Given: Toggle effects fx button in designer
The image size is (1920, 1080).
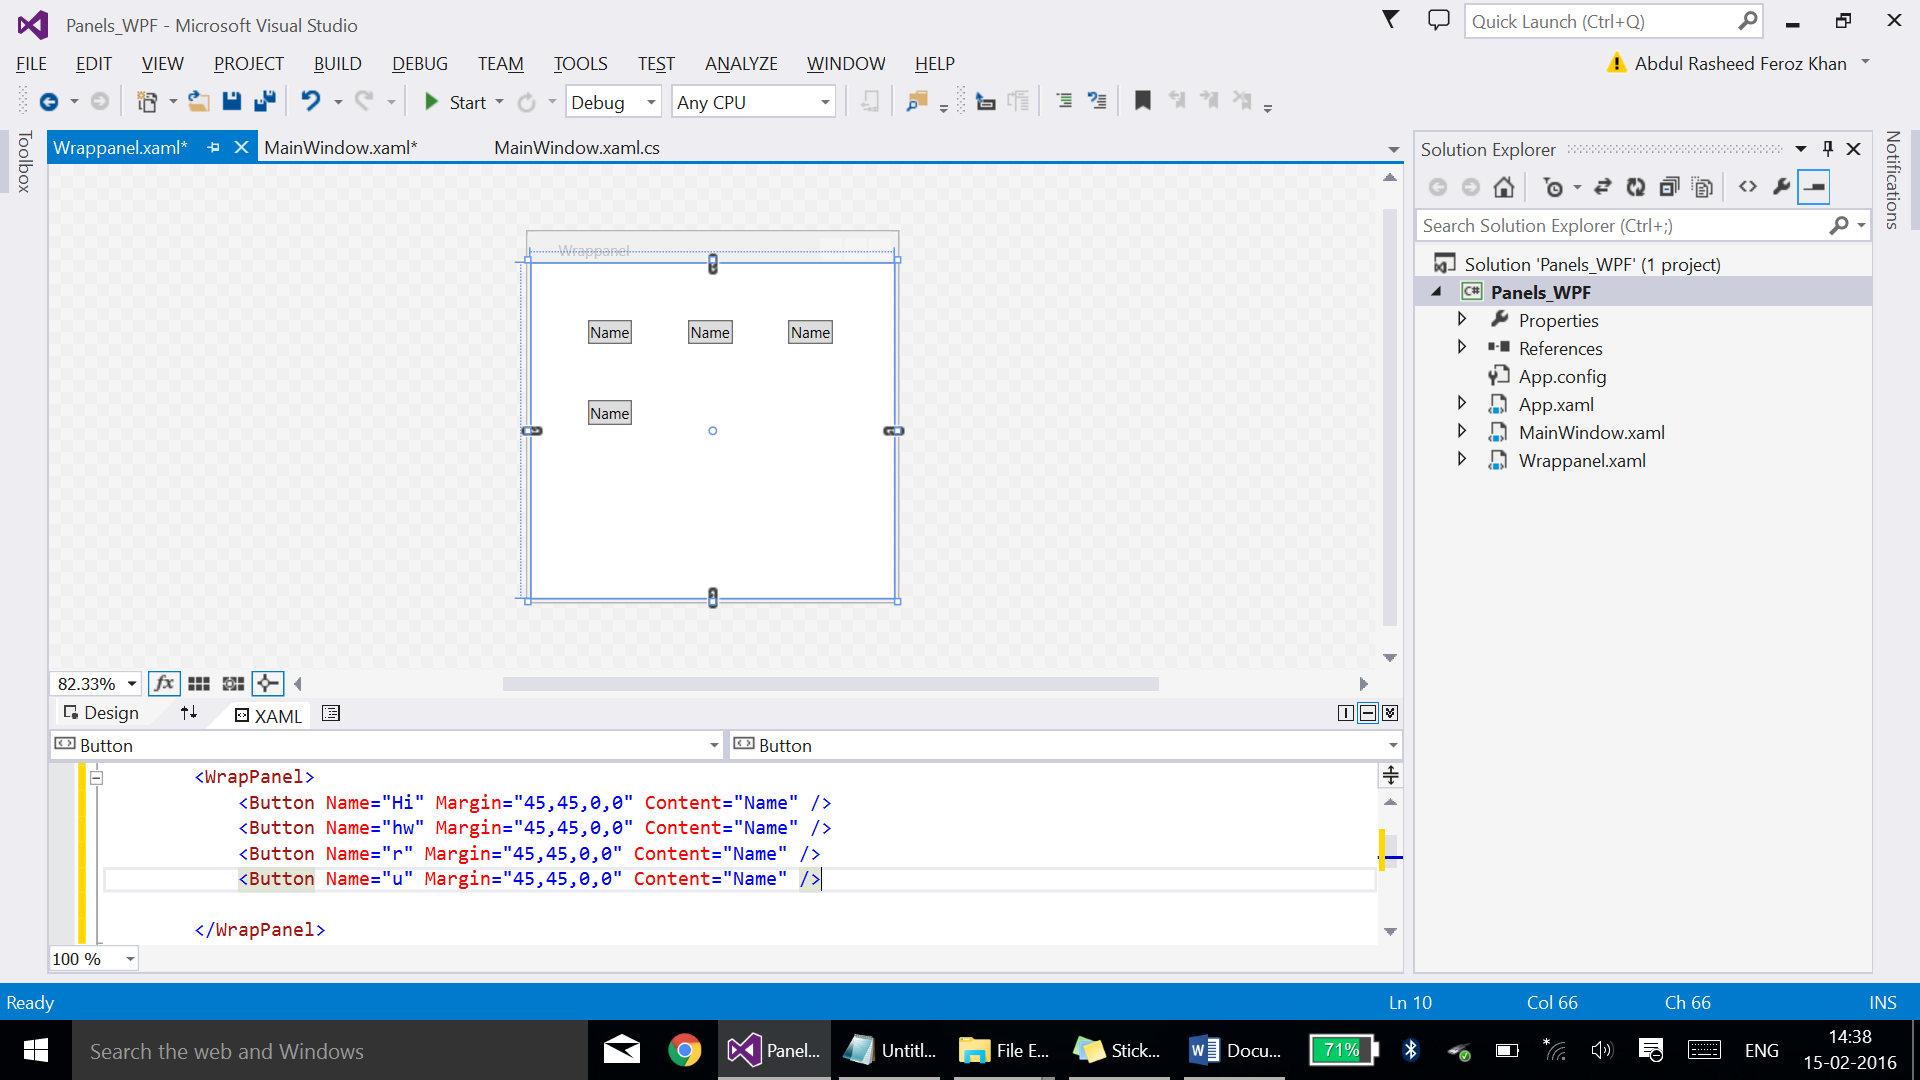Looking at the screenshot, I should (164, 684).
